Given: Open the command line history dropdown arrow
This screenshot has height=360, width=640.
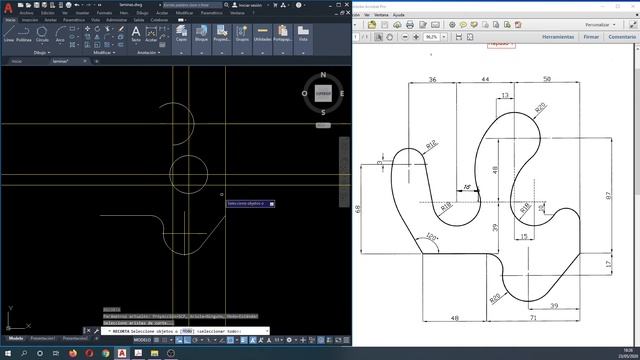Looking at the screenshot, I should tap(267, 331).
